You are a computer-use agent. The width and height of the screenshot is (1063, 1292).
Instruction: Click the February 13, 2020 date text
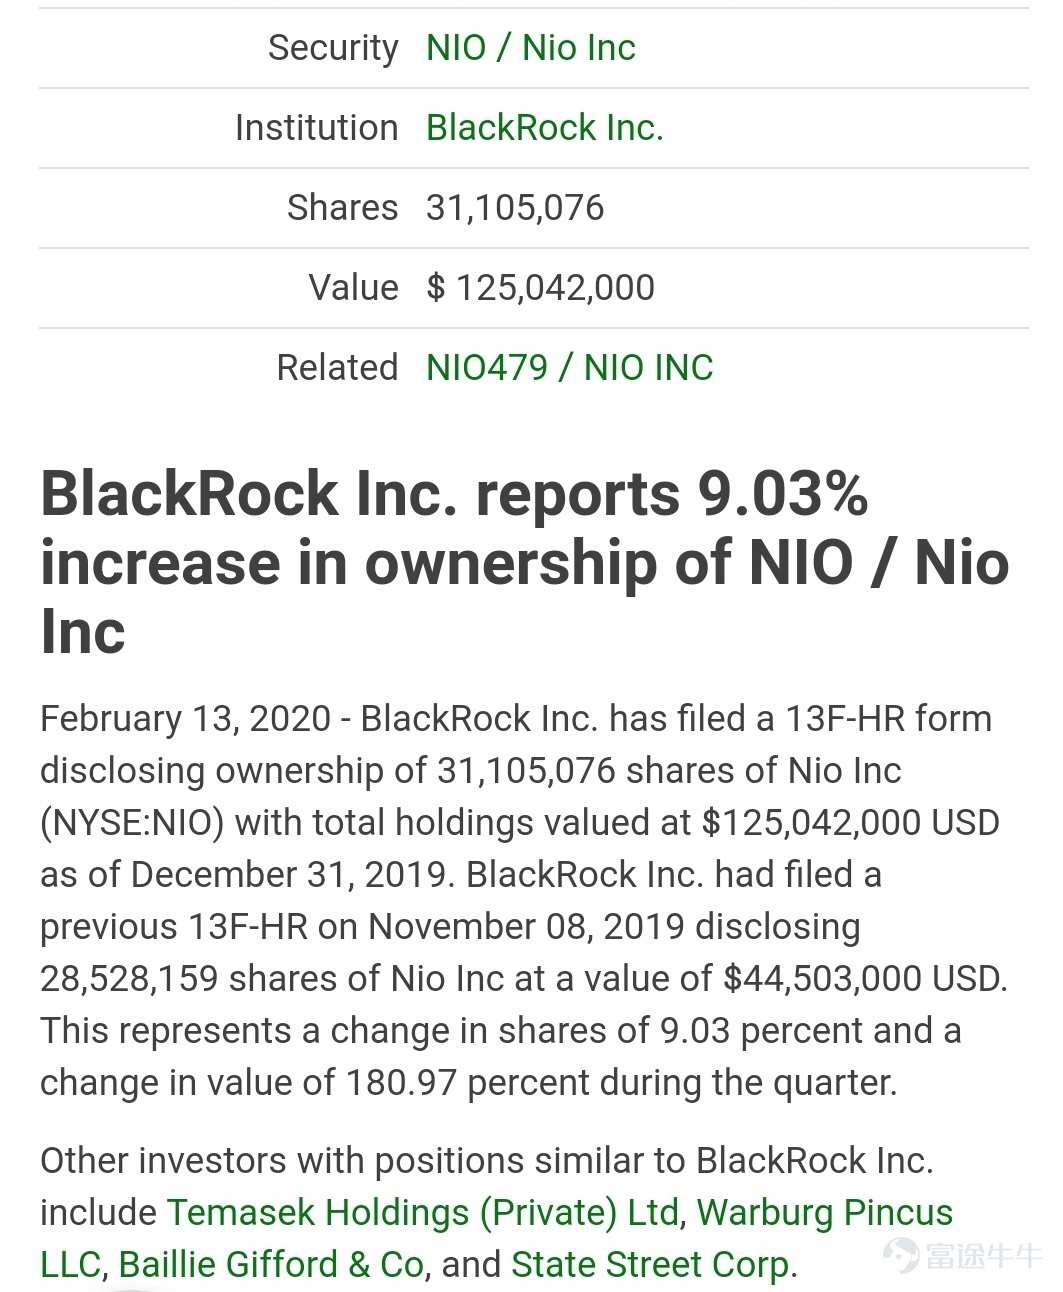point(185,718)
